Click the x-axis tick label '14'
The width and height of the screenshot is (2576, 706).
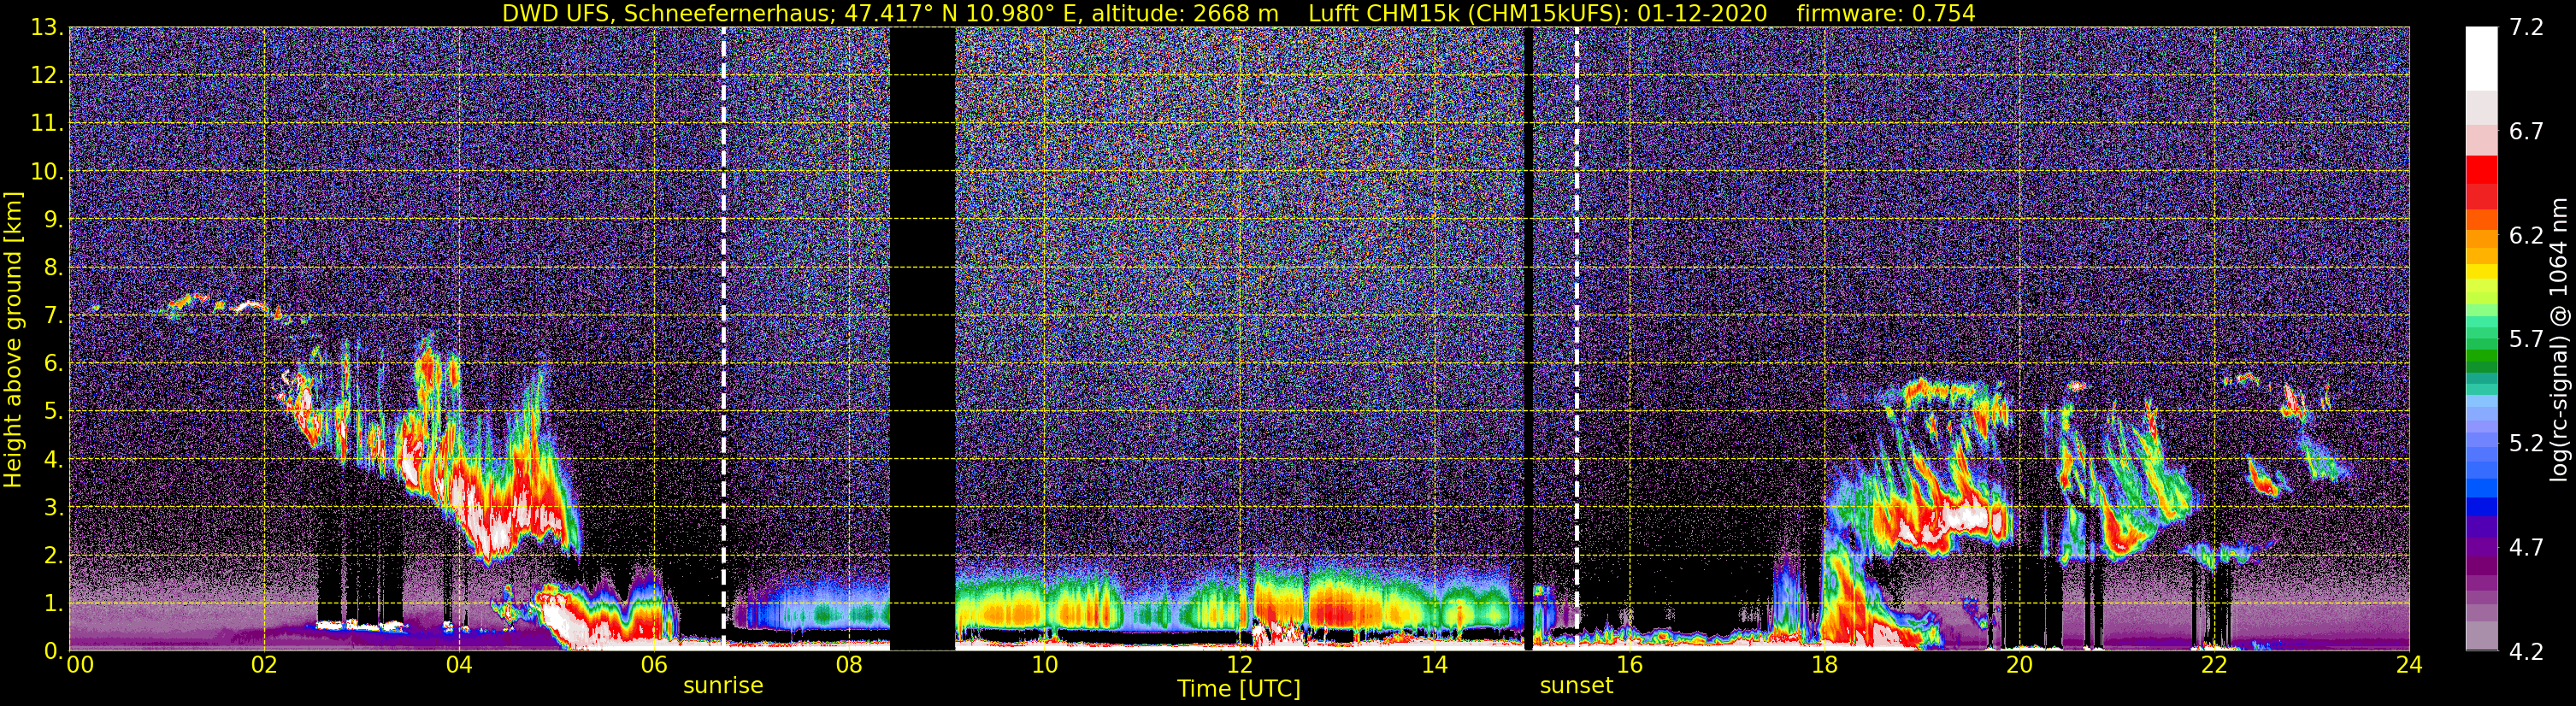click(1434, 666)
